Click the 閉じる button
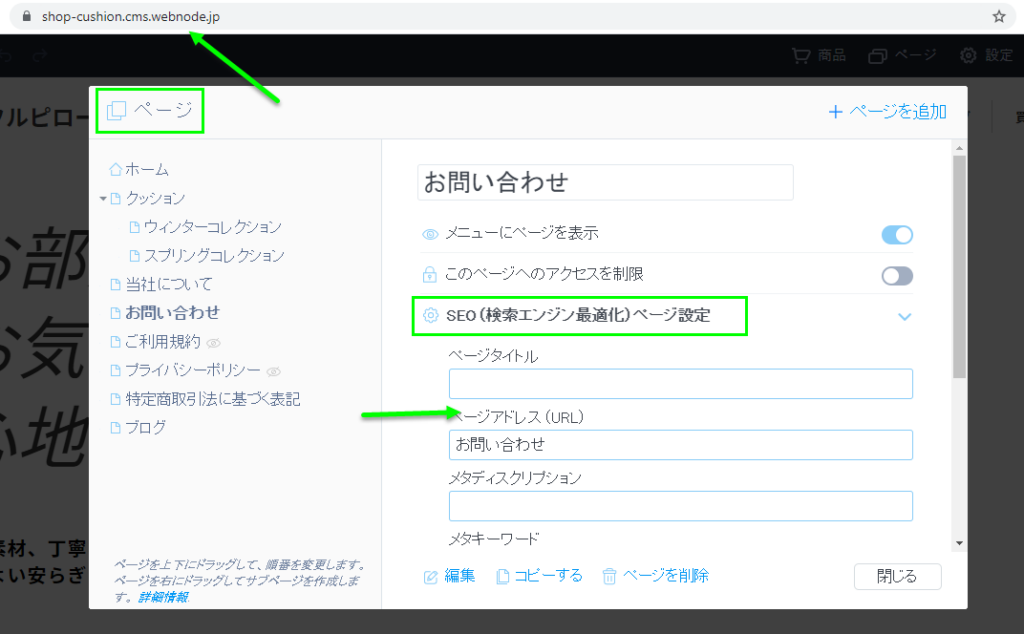Screen dimensions: 1024x634 pos(897,577)
